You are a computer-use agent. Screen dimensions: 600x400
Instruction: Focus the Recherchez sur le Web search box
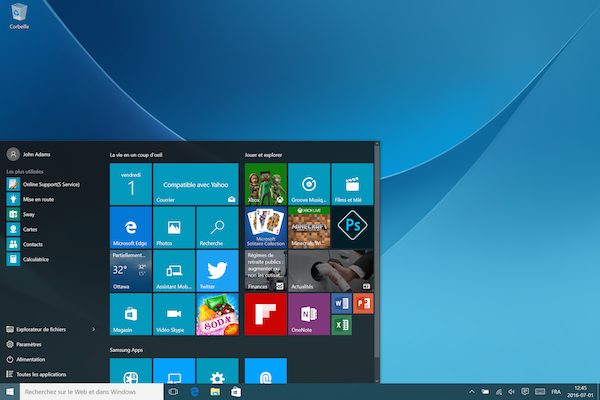(92, 392)
